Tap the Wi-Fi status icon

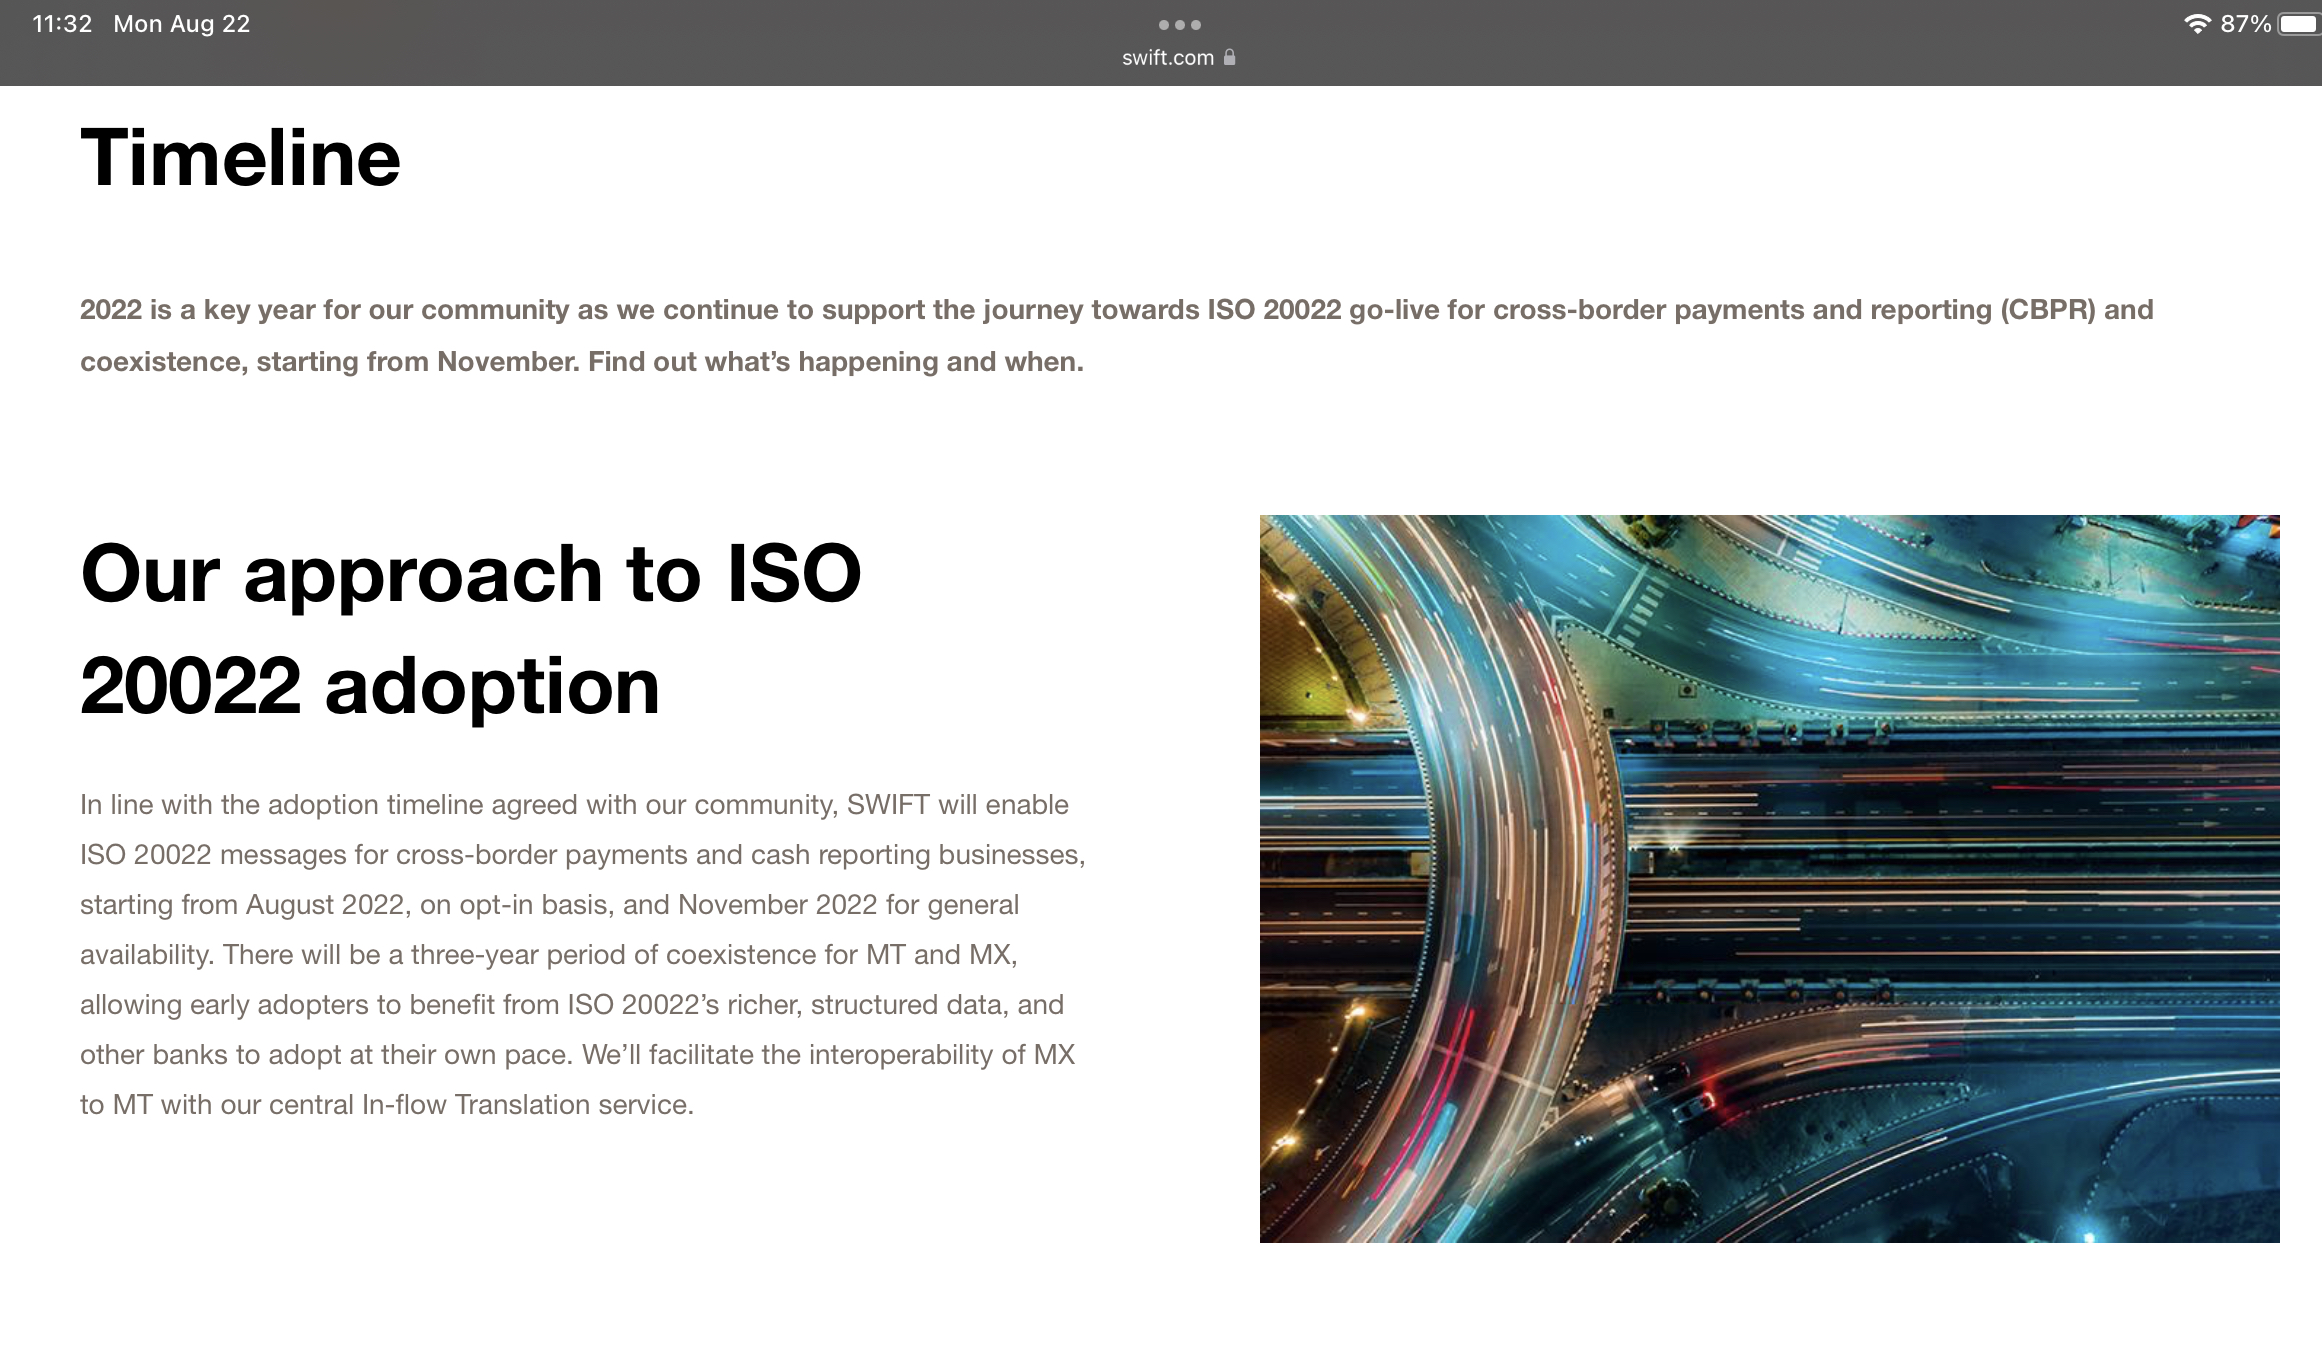pyautogui.click(x=2197, y=24)
